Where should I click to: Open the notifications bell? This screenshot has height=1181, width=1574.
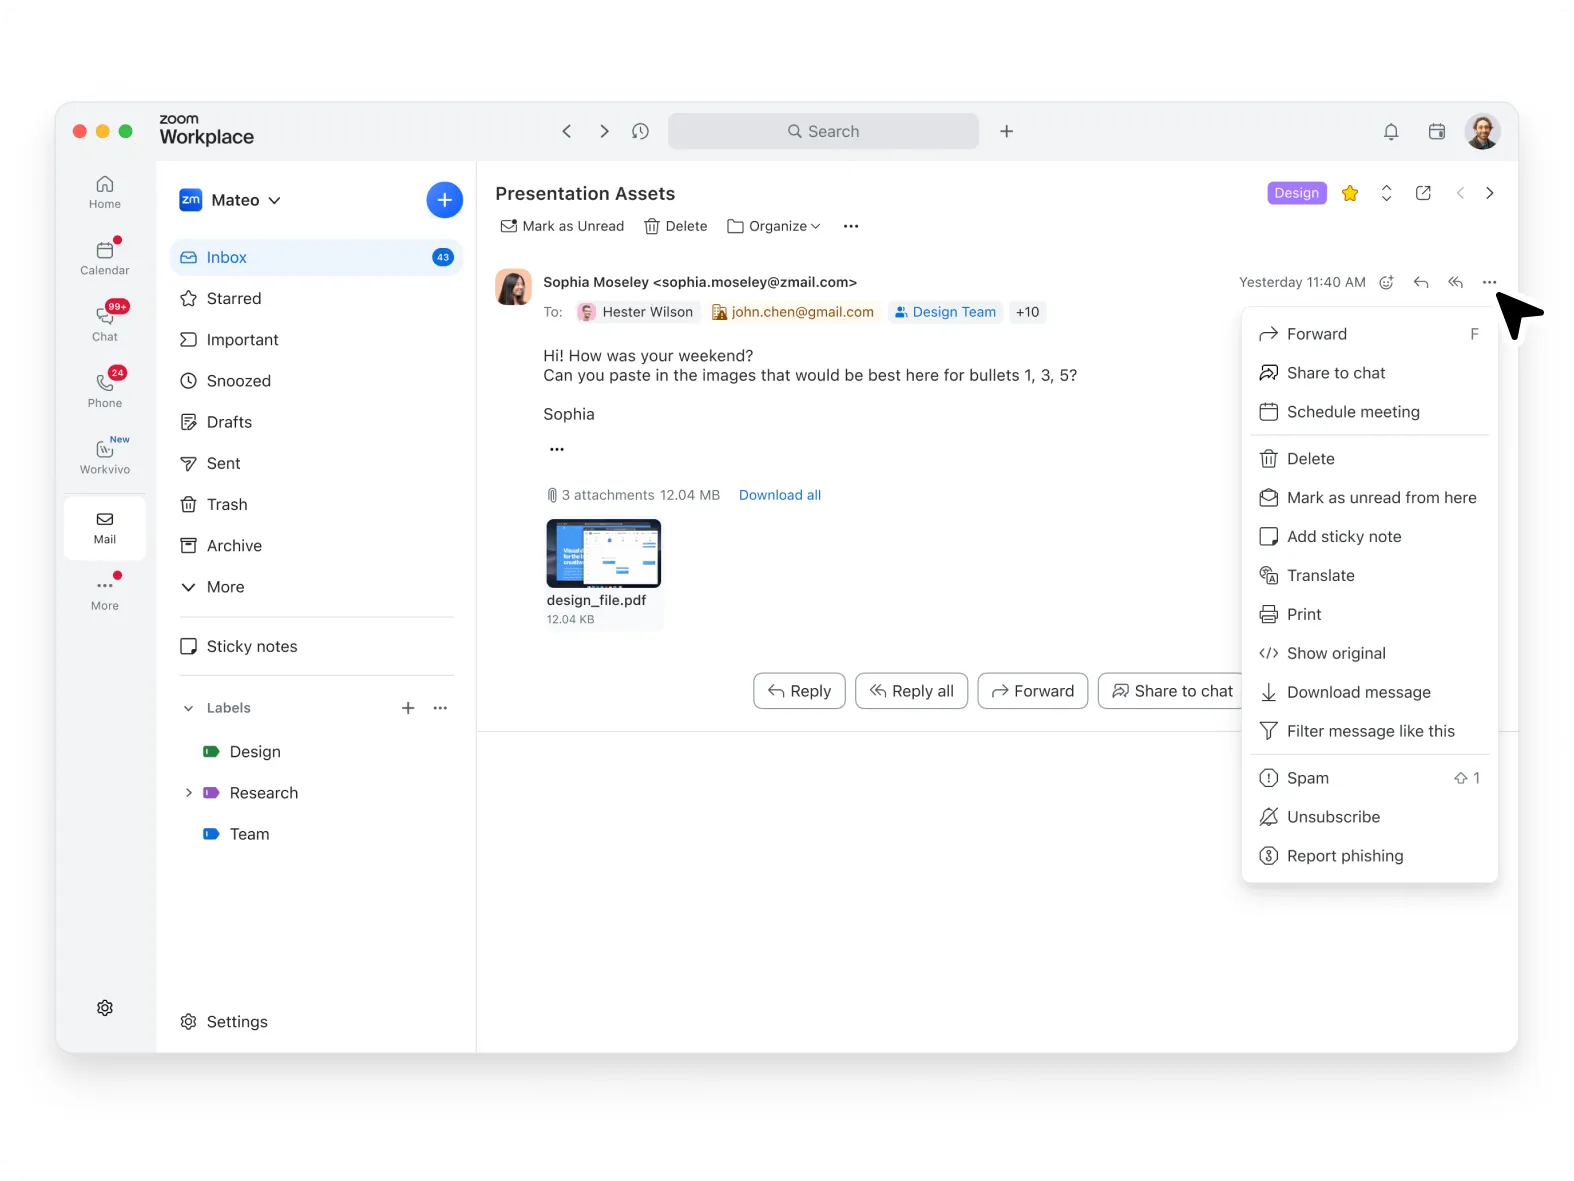1390,131
